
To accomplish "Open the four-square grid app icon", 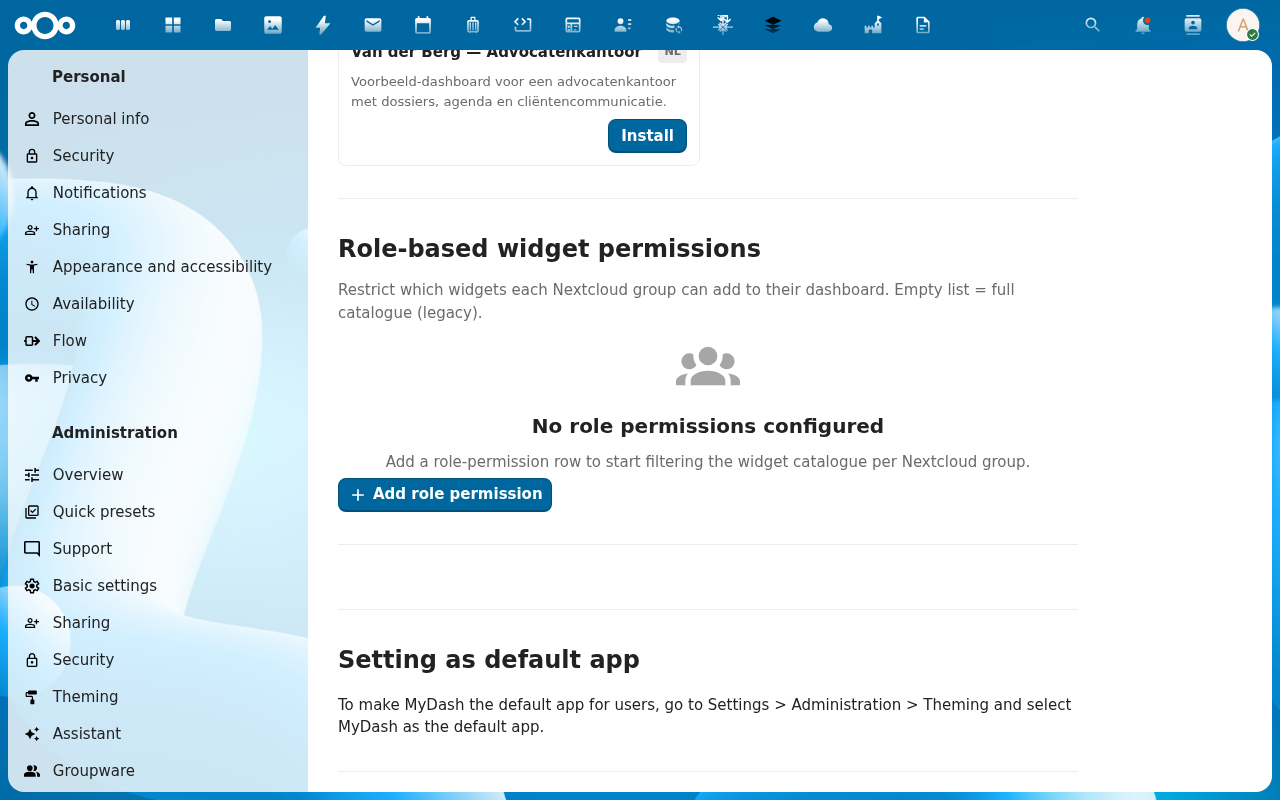I will click(x=173, y=25).
